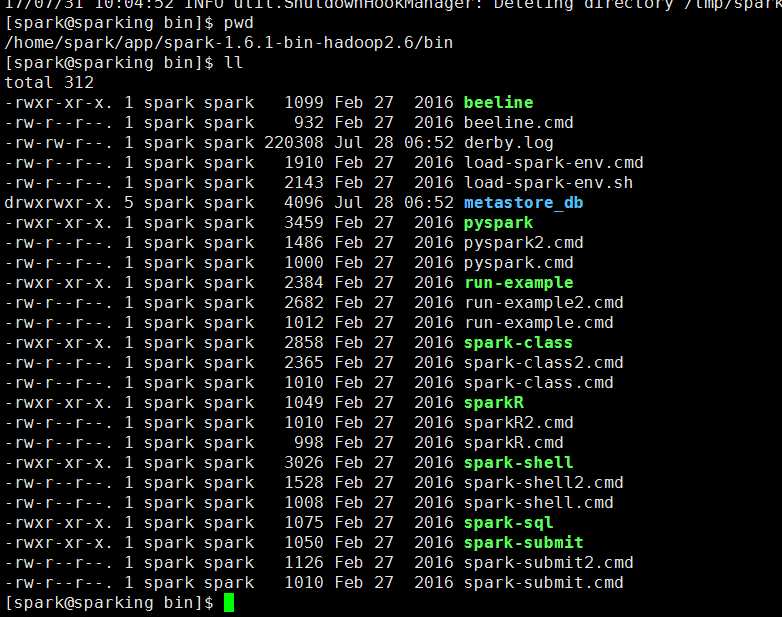Click the spark-shell.cmd file name

click(x=538, y=503)
